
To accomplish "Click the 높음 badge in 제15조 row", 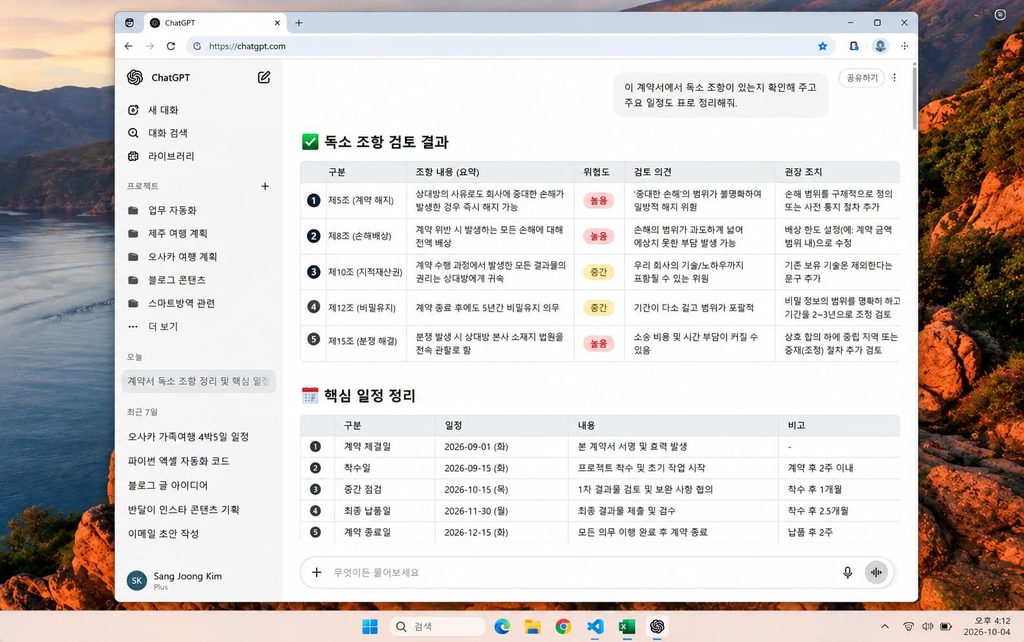I will click(x=599, y=343).
